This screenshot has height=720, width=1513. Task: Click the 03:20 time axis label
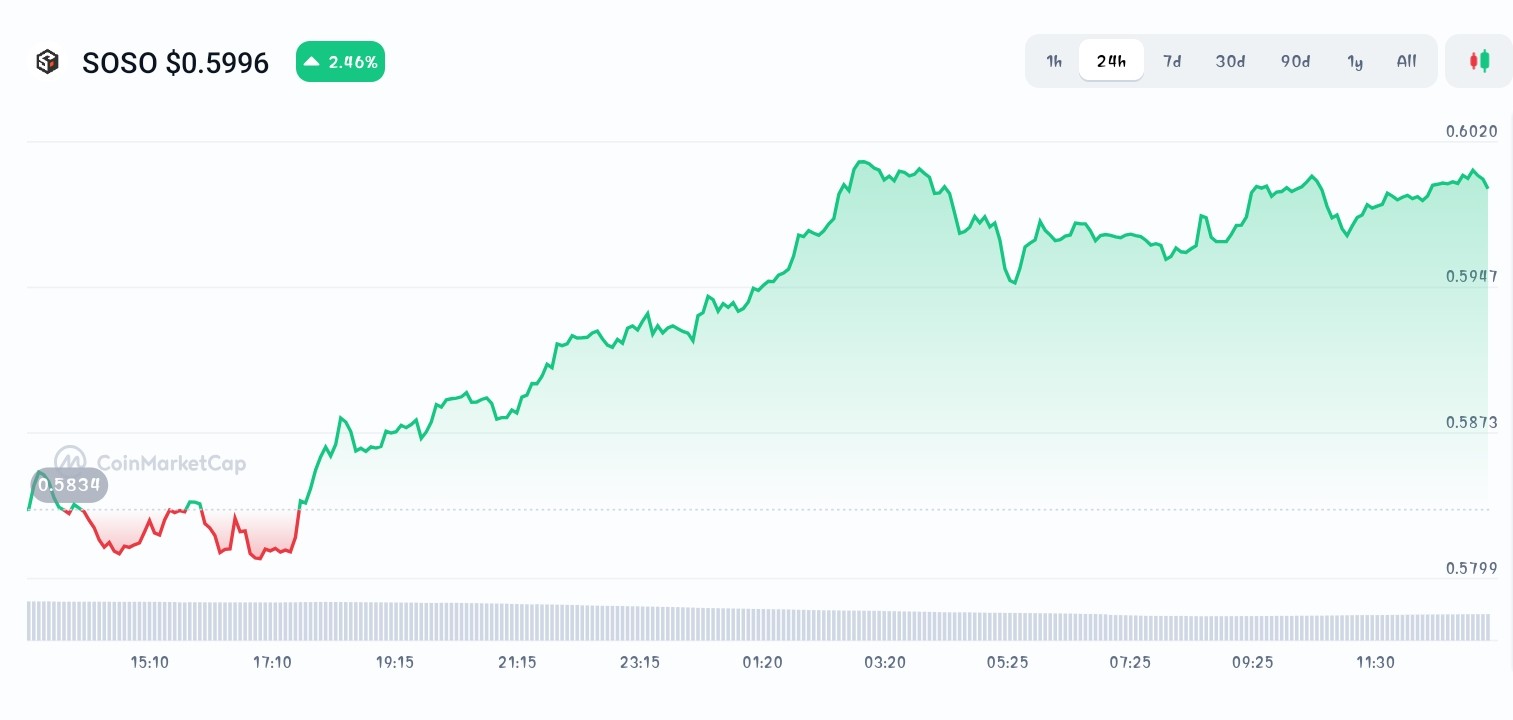885,662
